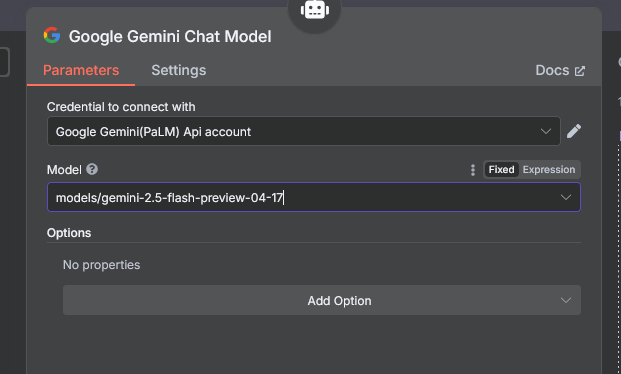Expand the Model list chevron
621x374 pixels.
[x=566, y=197]
